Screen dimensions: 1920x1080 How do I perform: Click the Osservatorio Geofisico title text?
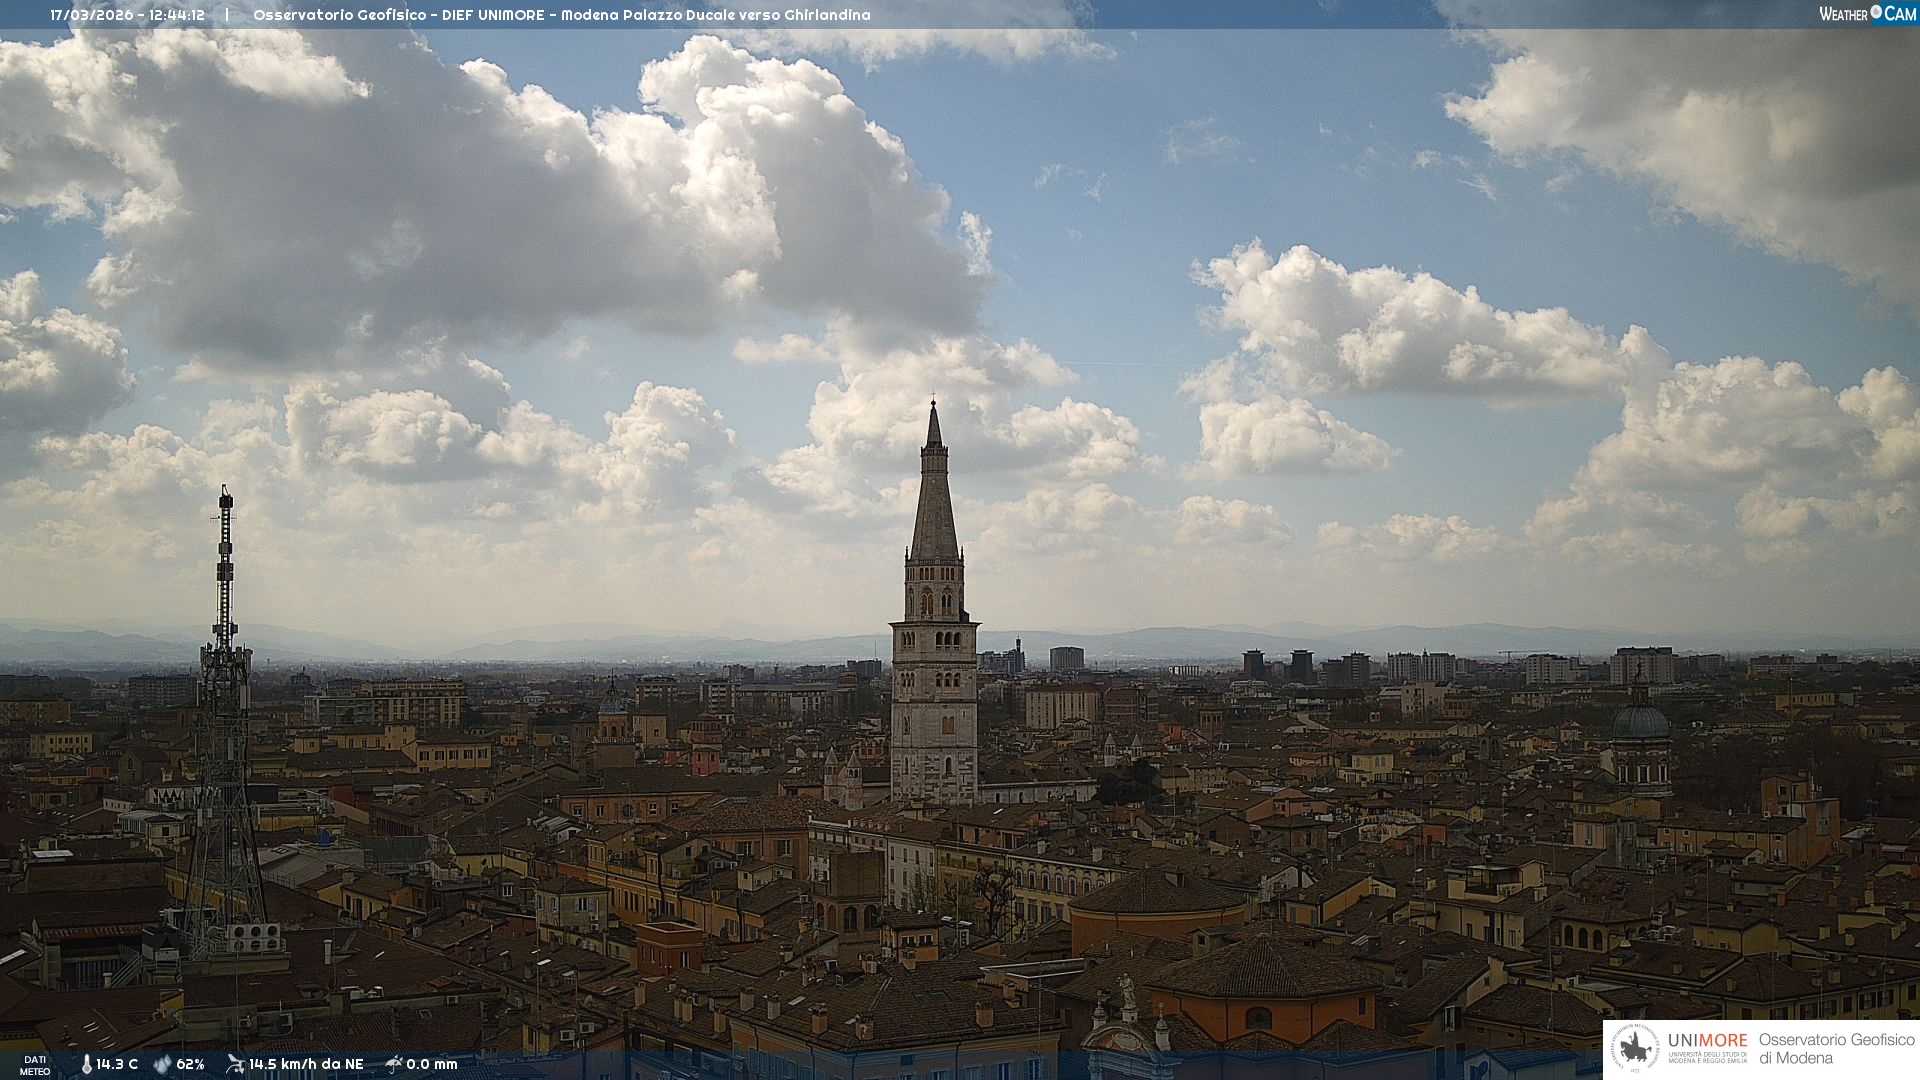(x=561, y=15)
